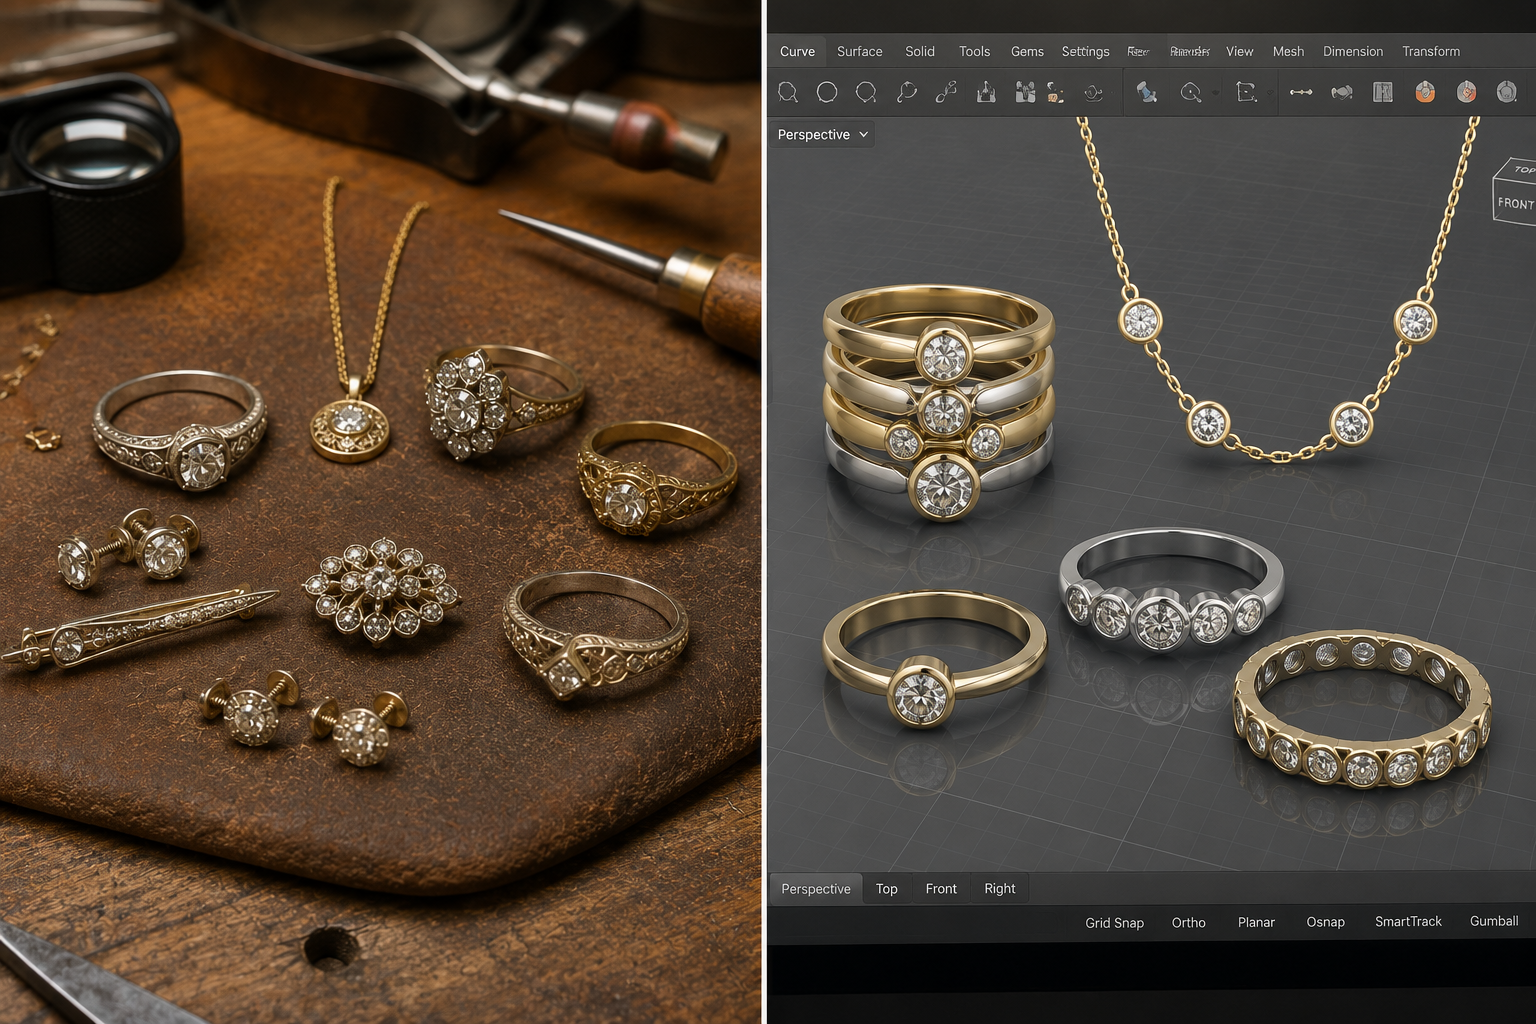1536x1024 pixels.
Task: Select the silver five-stone ring model
Action: (1171, 590)
